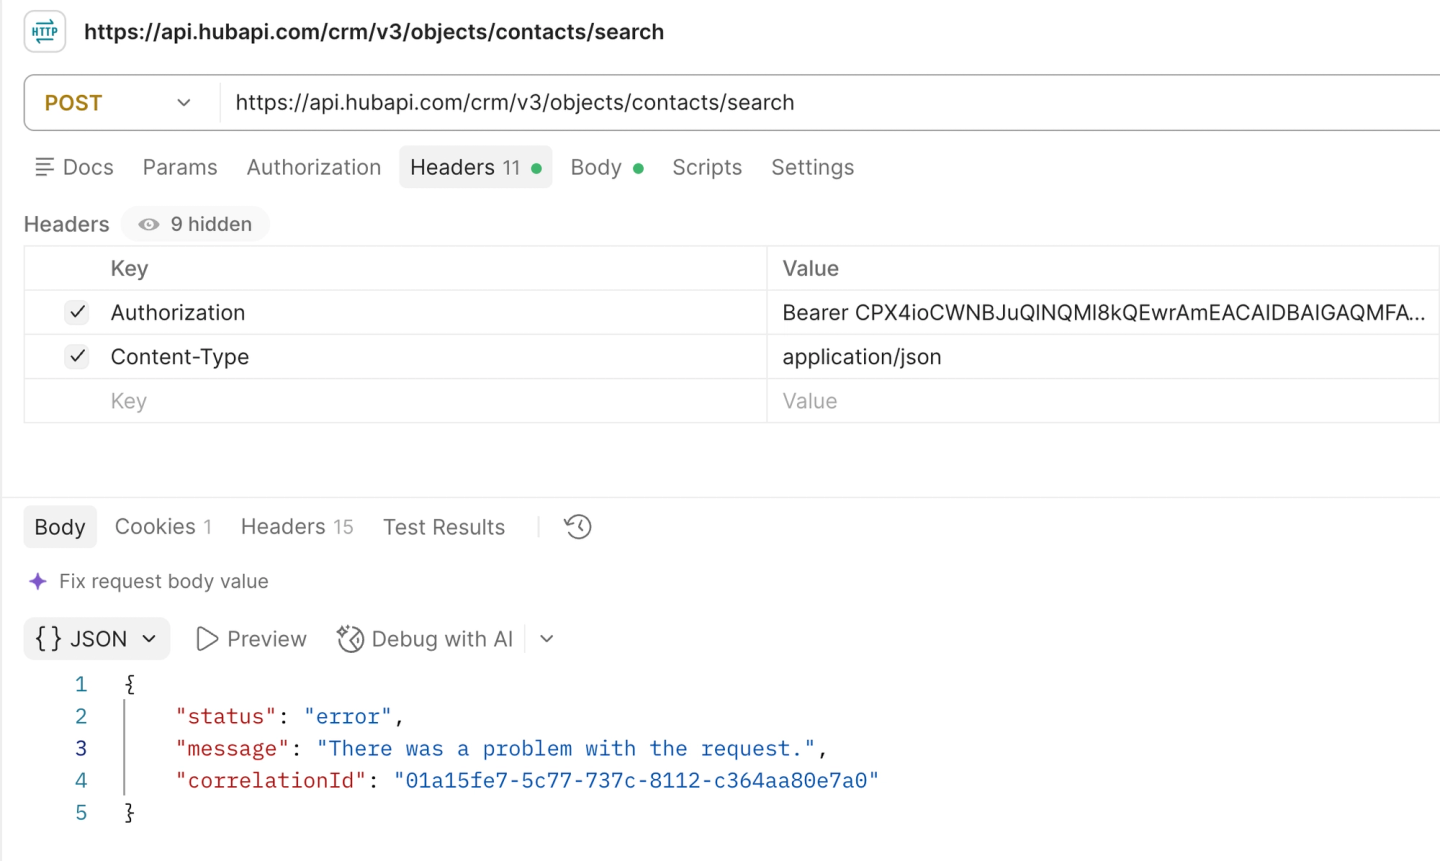Image resolution: width=1440 pixels, height=861 pixels.
Task: Click the Authorization key cell
Action: coord(432,312)
